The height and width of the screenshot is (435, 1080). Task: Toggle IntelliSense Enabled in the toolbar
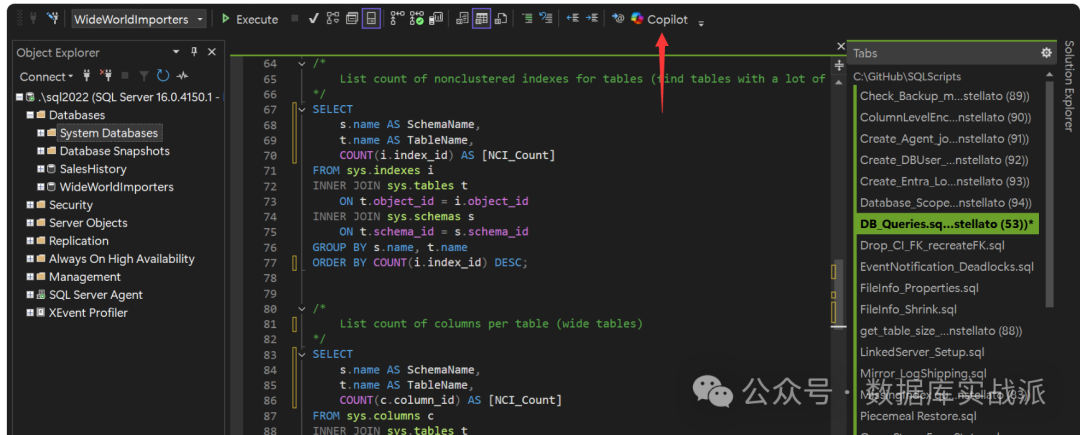[371, 19]
